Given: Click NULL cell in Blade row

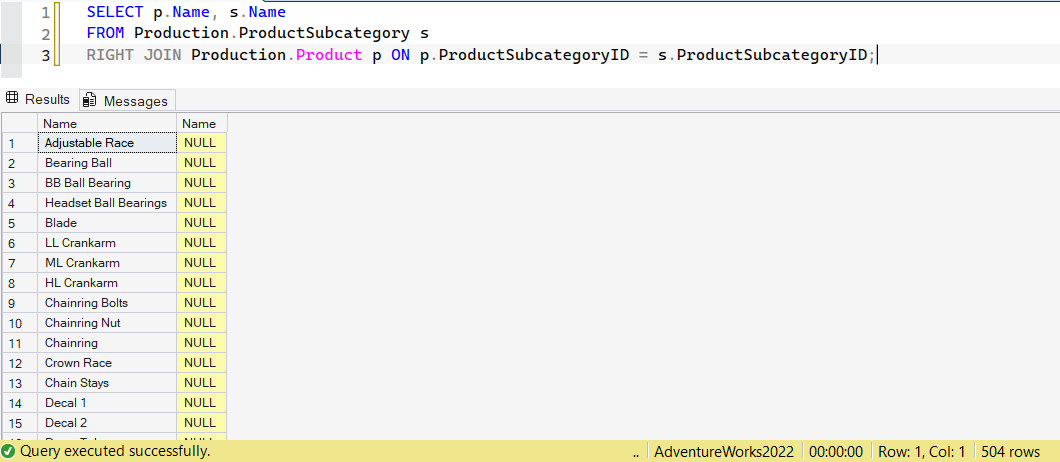Looking at the screenshot, I should [201, 223].
